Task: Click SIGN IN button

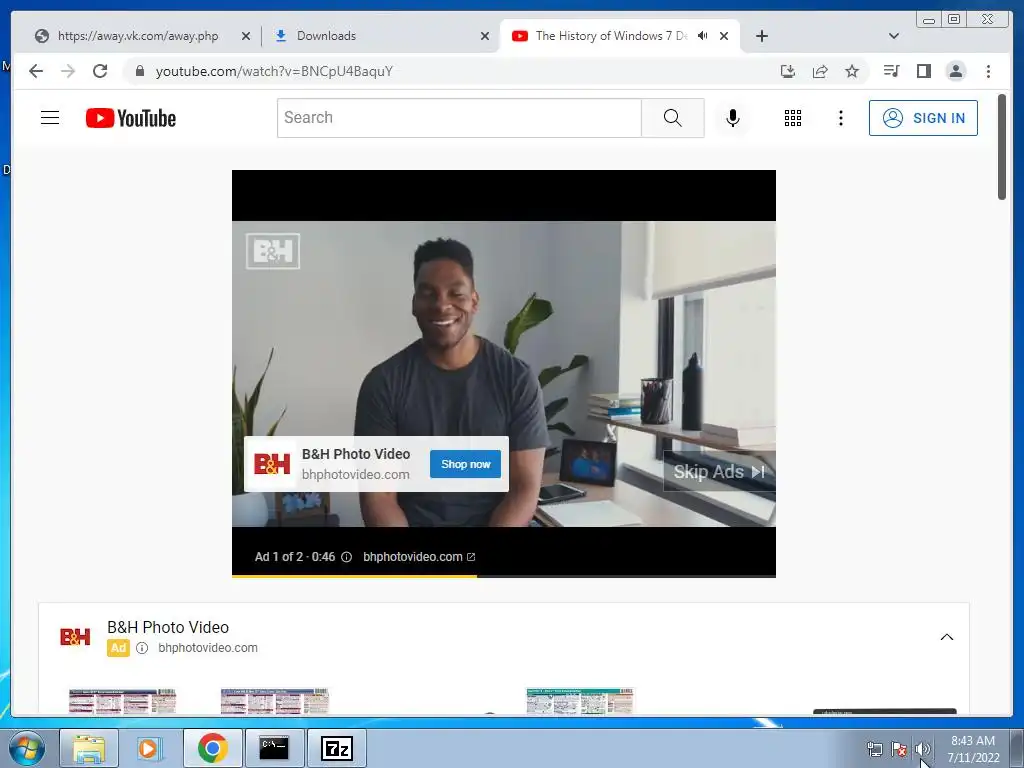Action: point(923,118)
